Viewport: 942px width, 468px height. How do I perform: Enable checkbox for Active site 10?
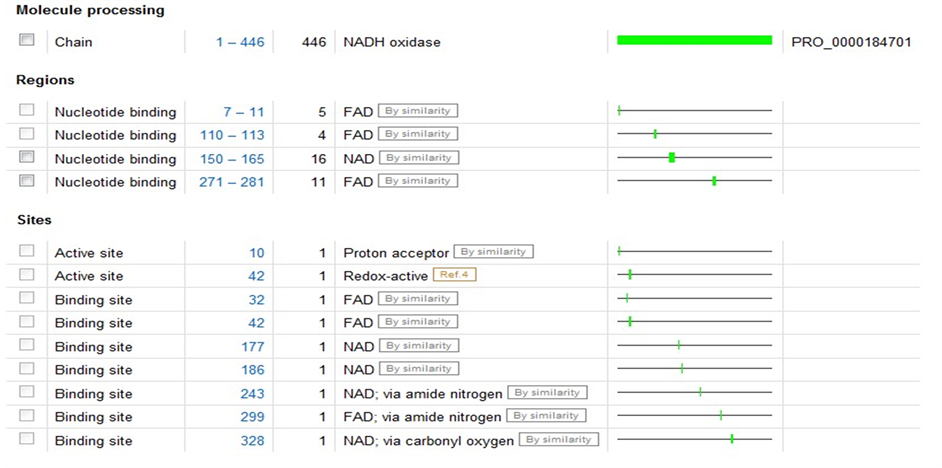click(x=27, y=251)
